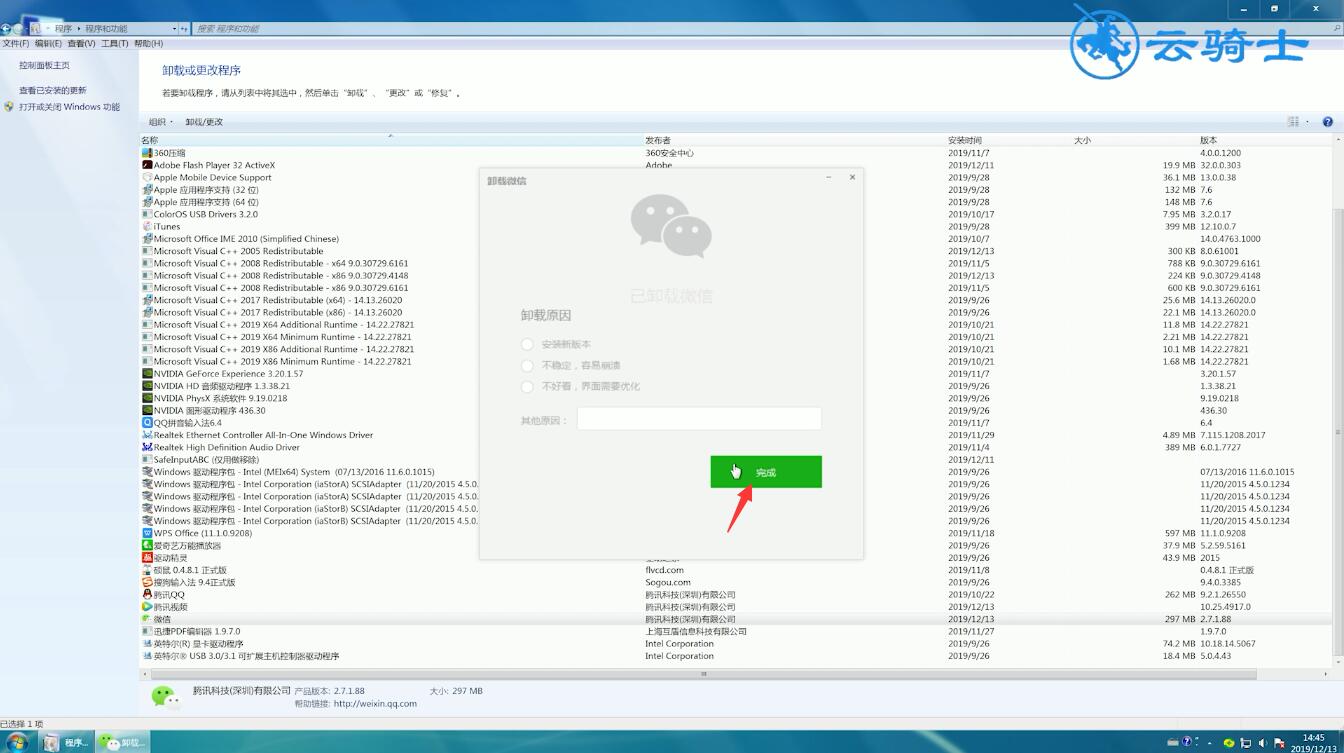Select the 不稳定，容易崩溃 reason radio button
The image size is (1344, 753).
(528, 365)
